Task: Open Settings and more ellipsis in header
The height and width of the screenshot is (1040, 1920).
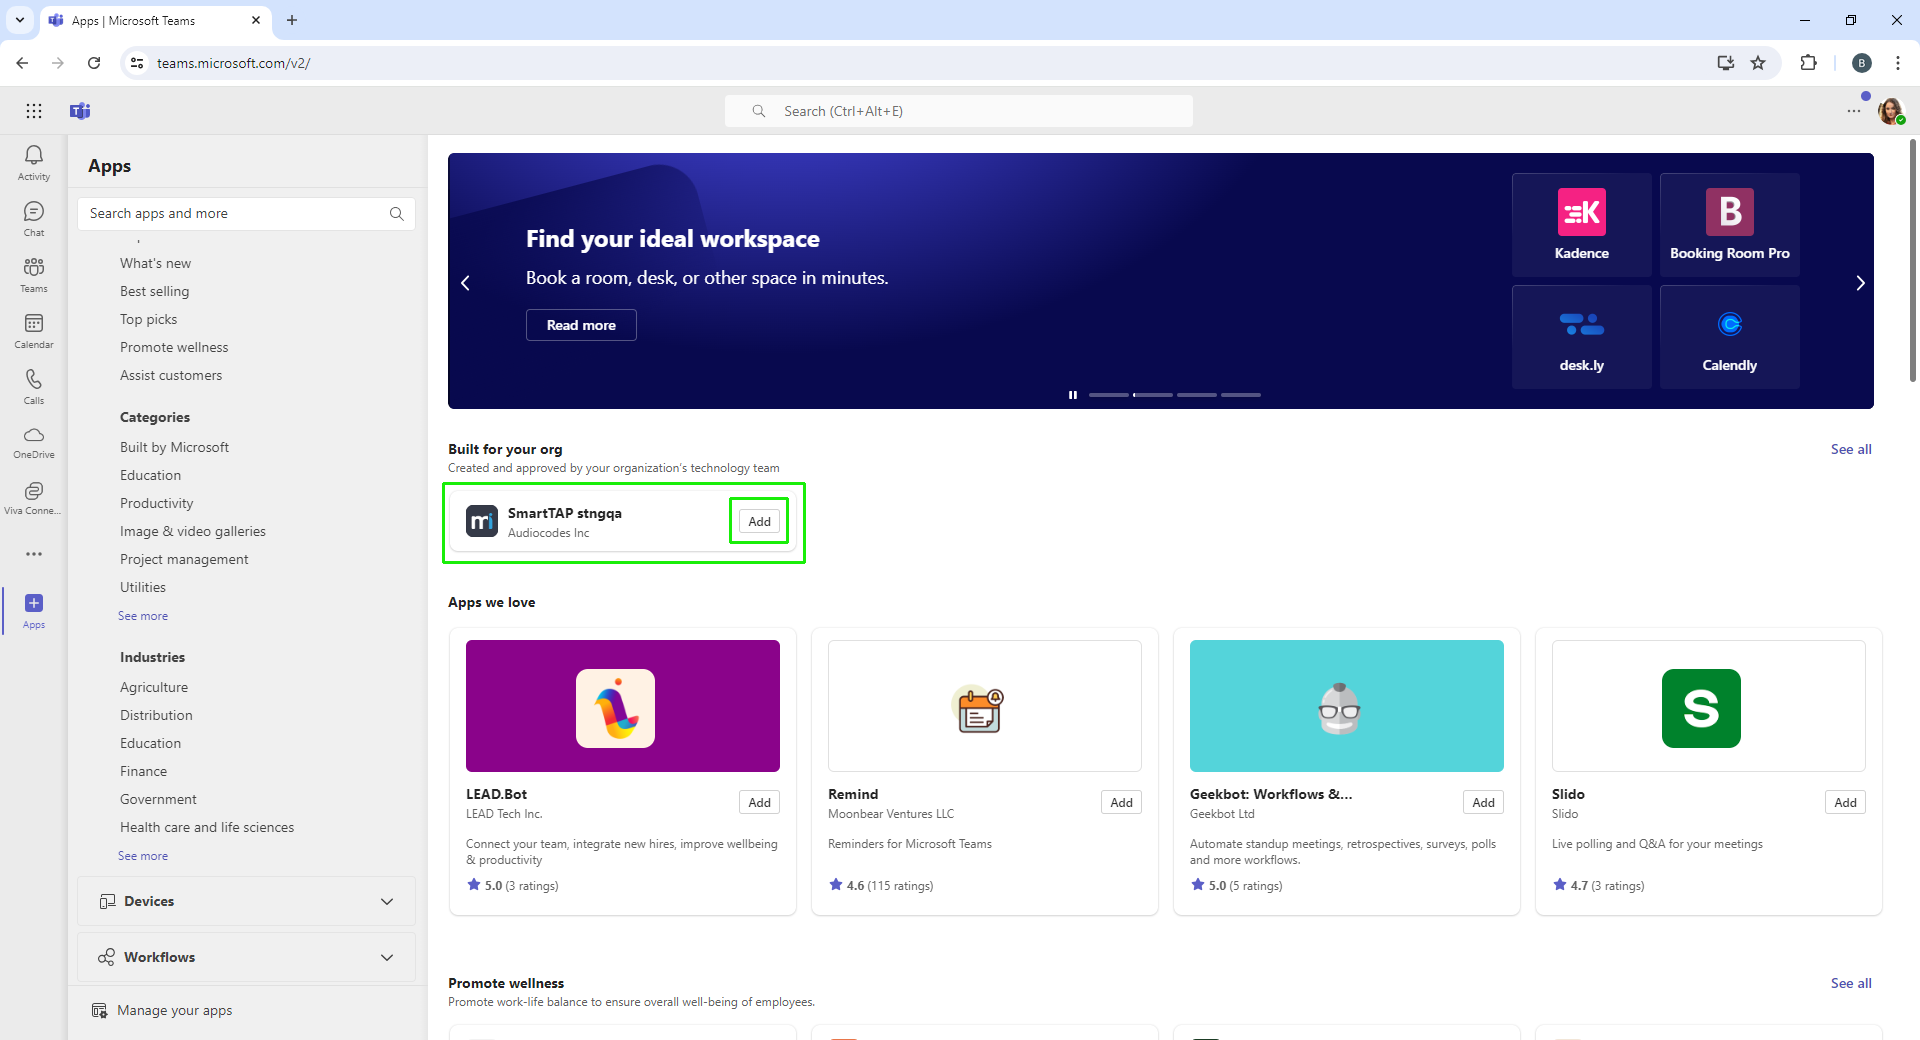Action: point(1853,111)
